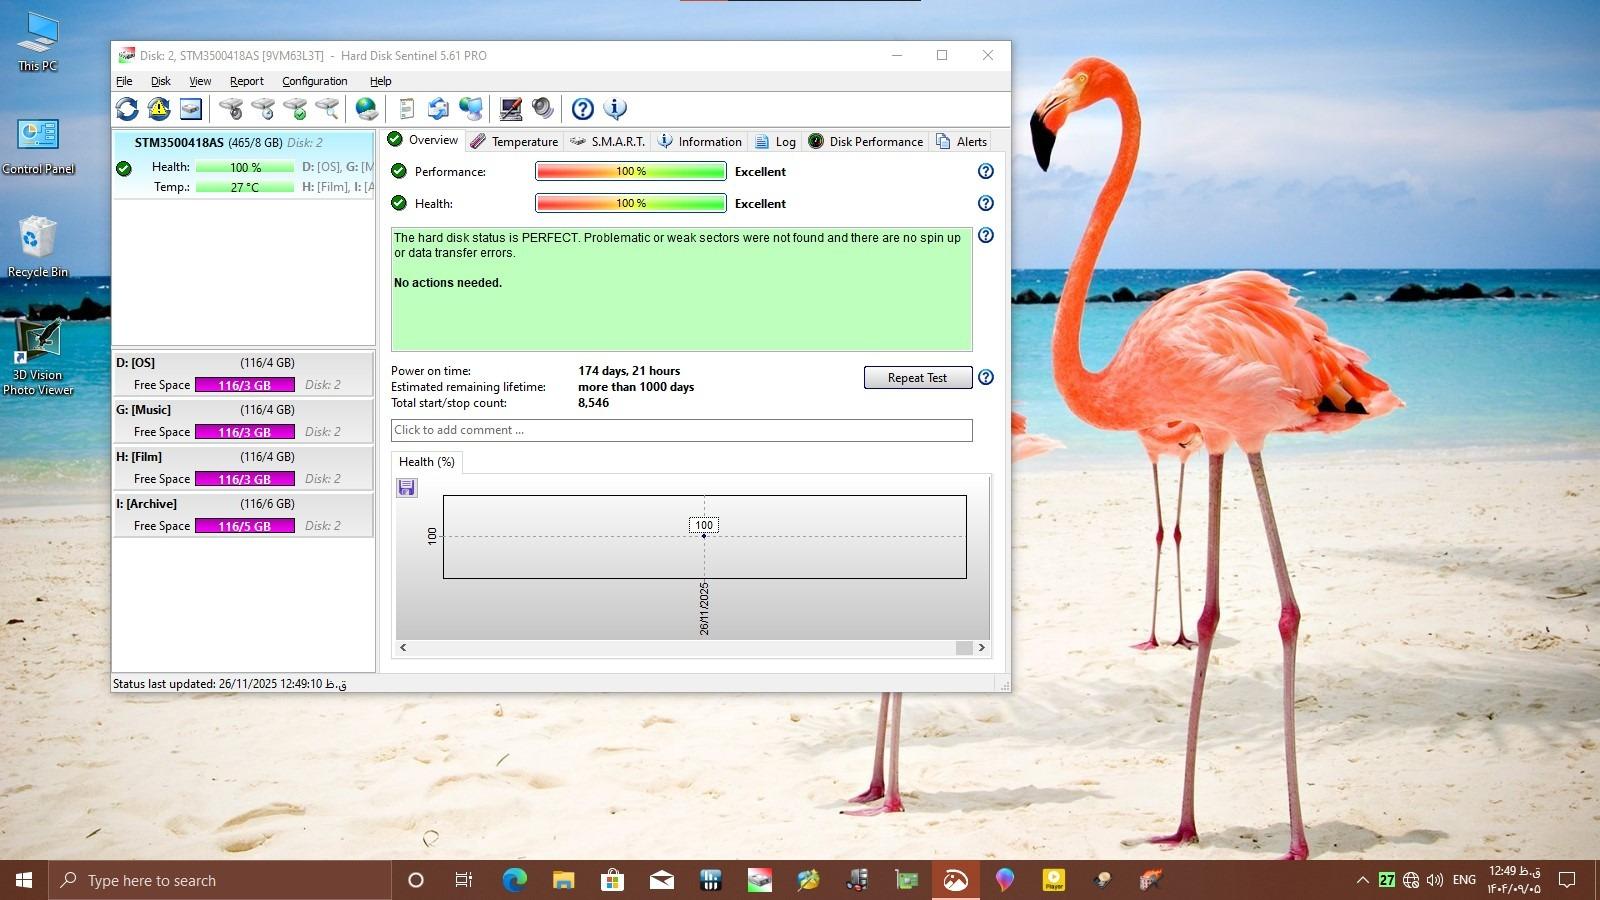This screenshot has width=1600, height=900.
Task: Switch to the S.M.A.R.T. tab
Action: 608,141
